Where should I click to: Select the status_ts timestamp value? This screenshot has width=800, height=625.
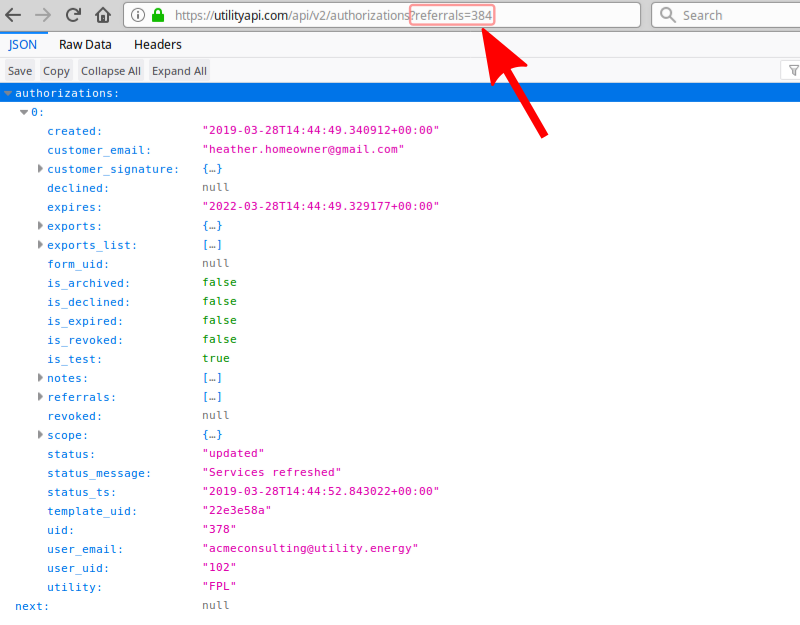(x=320, y=491)
